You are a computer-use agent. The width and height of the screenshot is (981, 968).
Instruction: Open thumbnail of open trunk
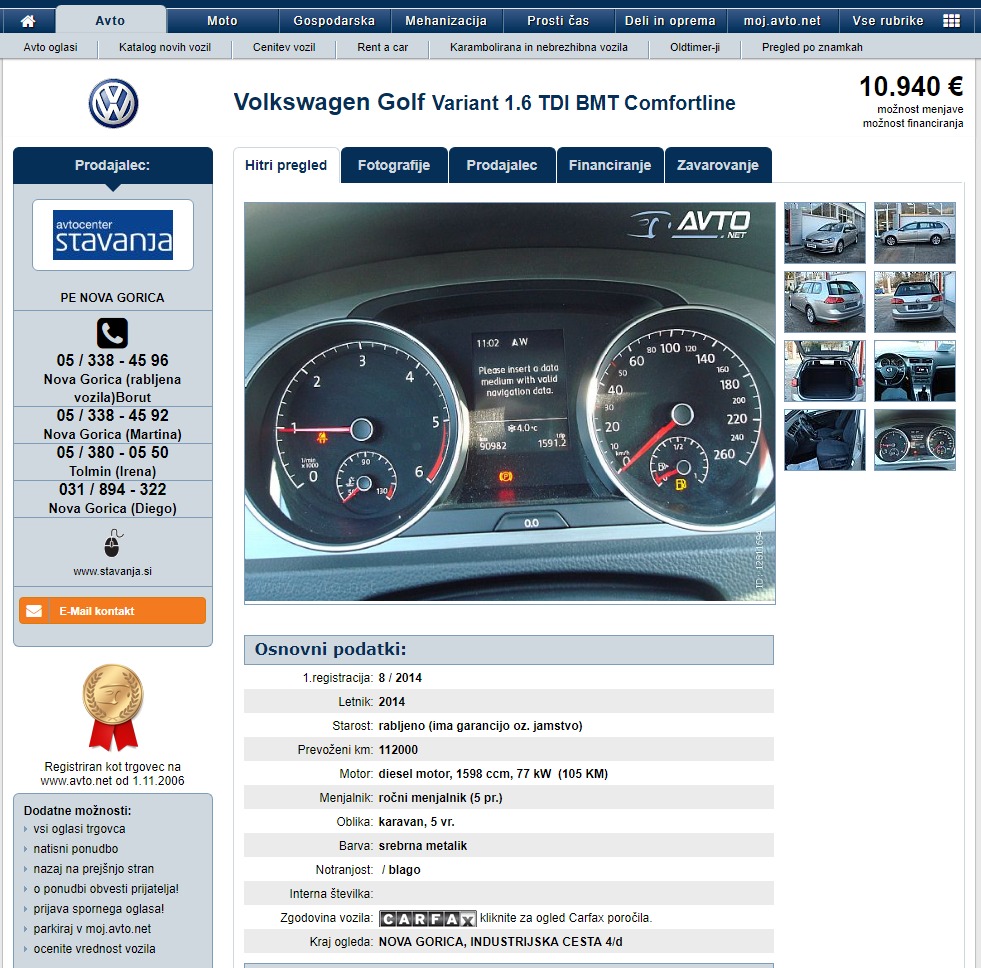[825, 371]
